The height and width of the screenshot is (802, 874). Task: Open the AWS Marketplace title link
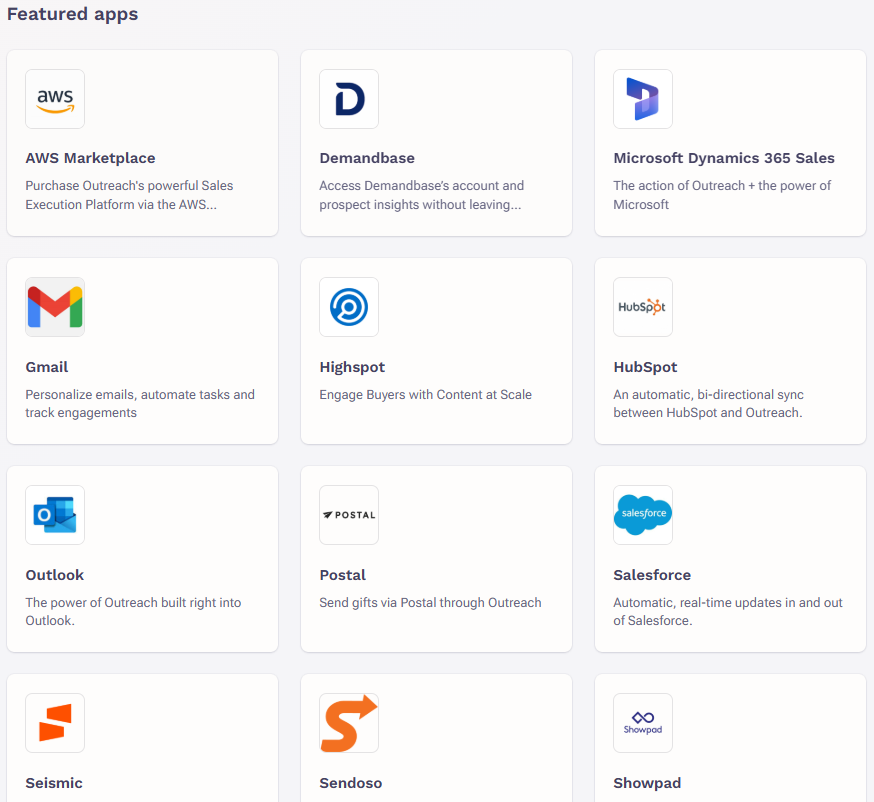point(90,158)
